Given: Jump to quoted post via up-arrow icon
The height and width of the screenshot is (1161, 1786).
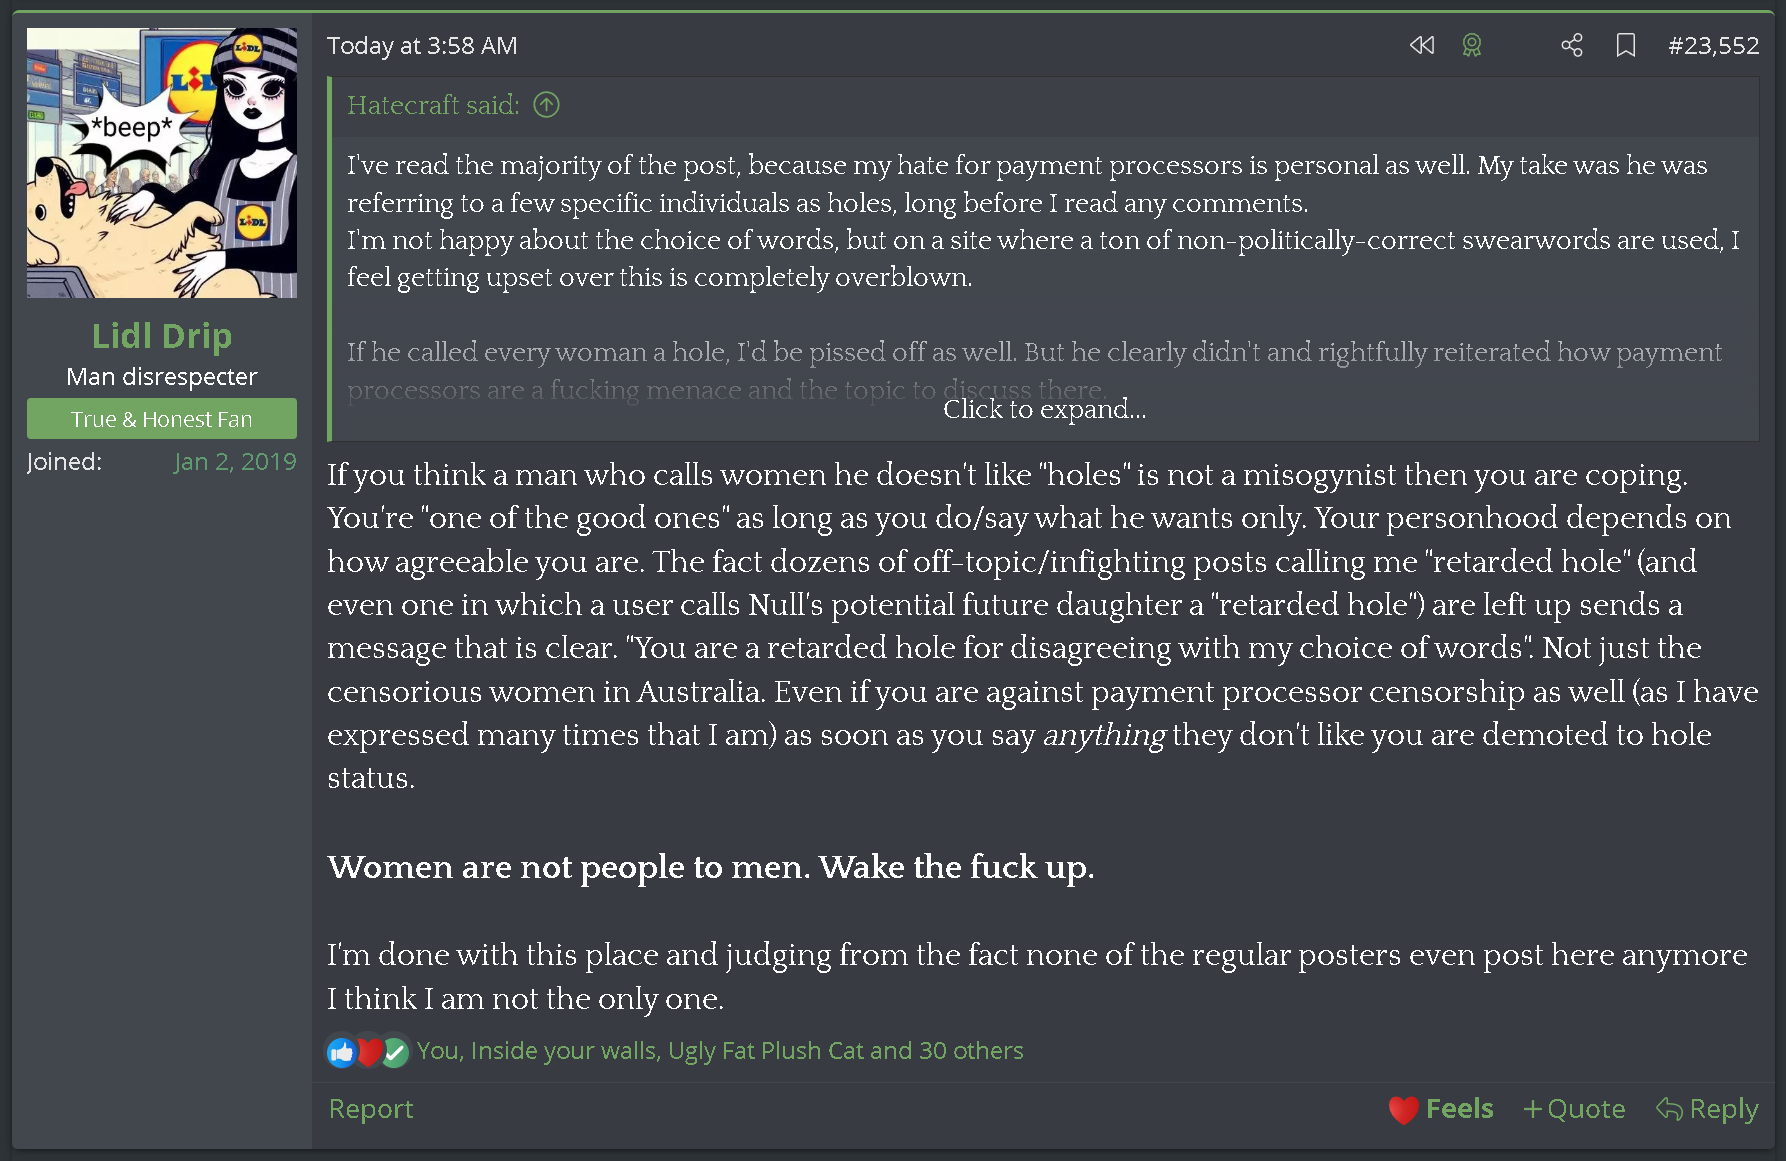Looking at the screenshot, I should coord(546,105).
